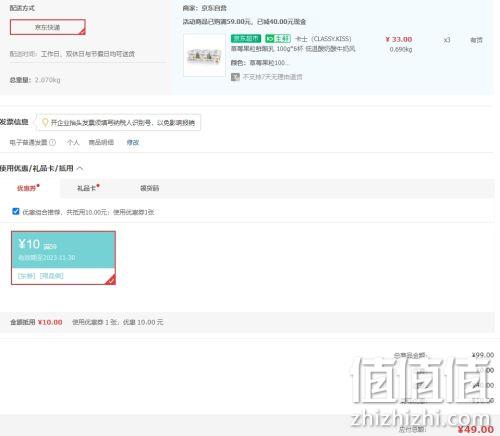Click the info icon beside 电子普通发票
The width and height of the screenshot is (500, 436).
53,142
